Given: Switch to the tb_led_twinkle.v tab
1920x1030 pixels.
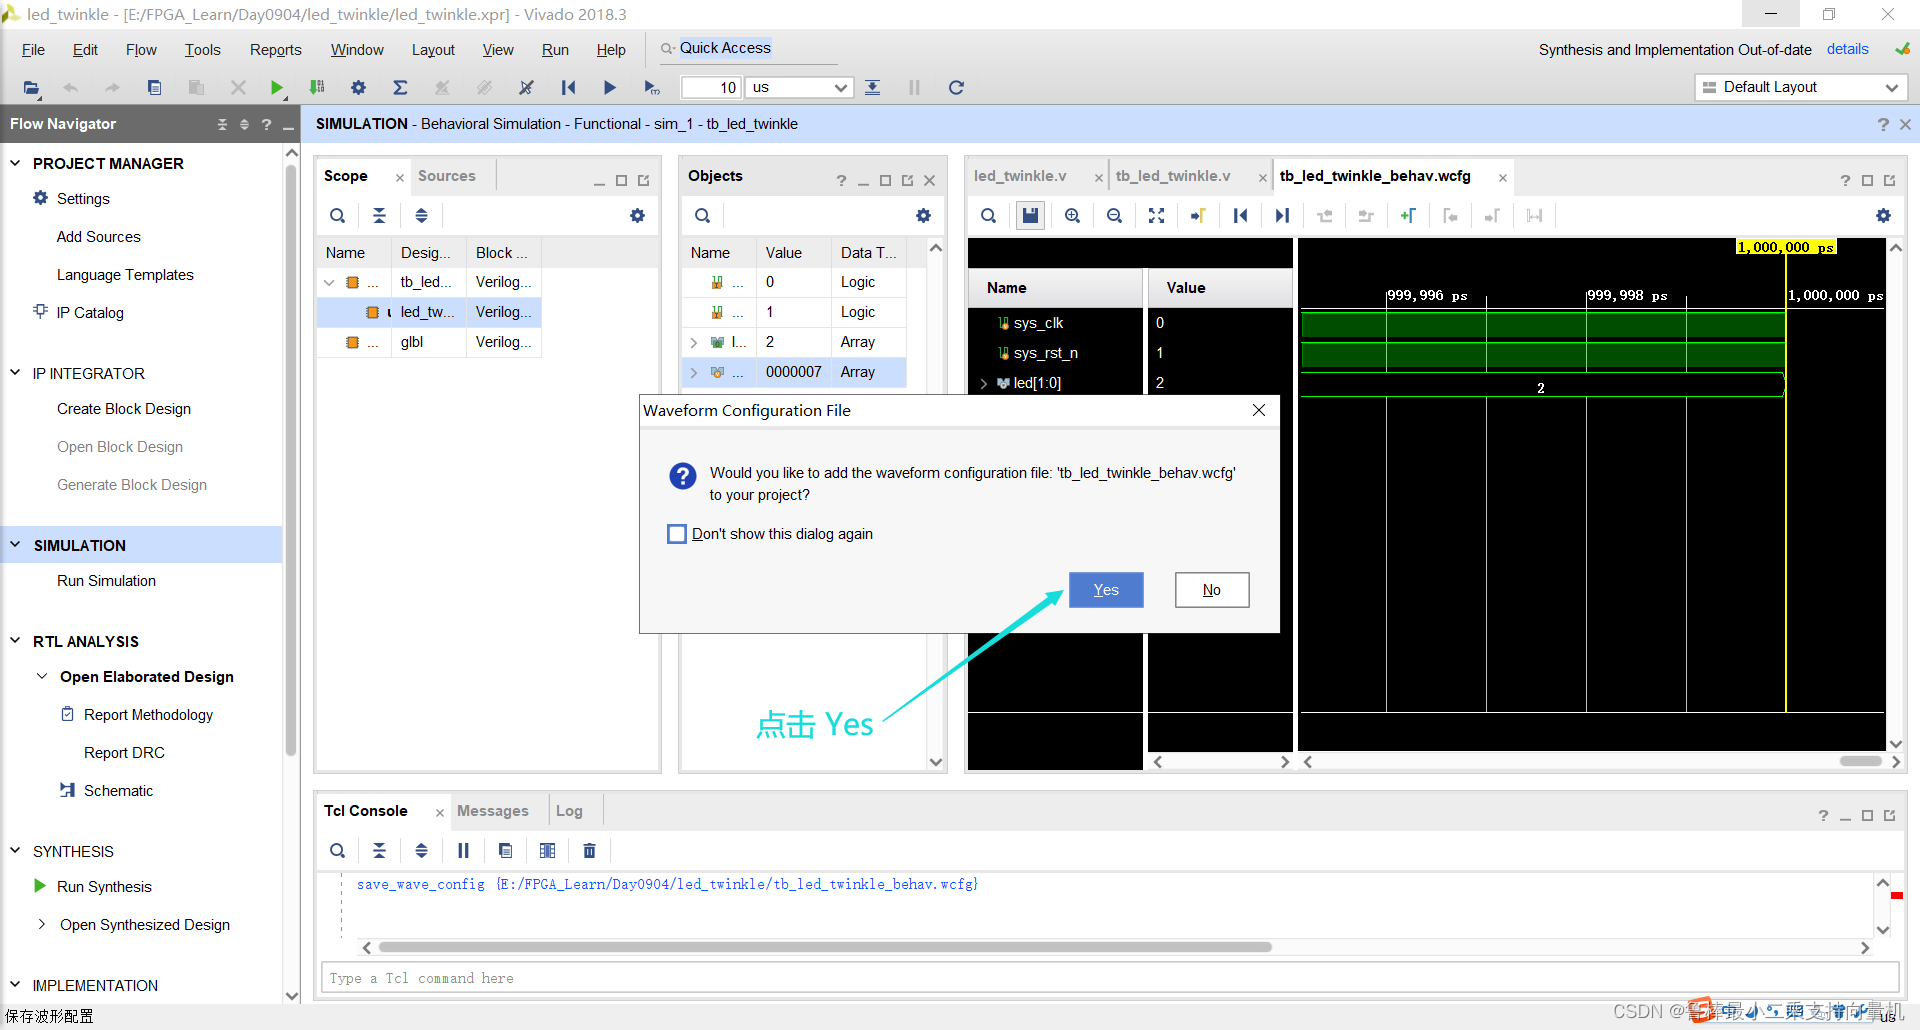Looking at the screenshot, I should point(1173,176).
